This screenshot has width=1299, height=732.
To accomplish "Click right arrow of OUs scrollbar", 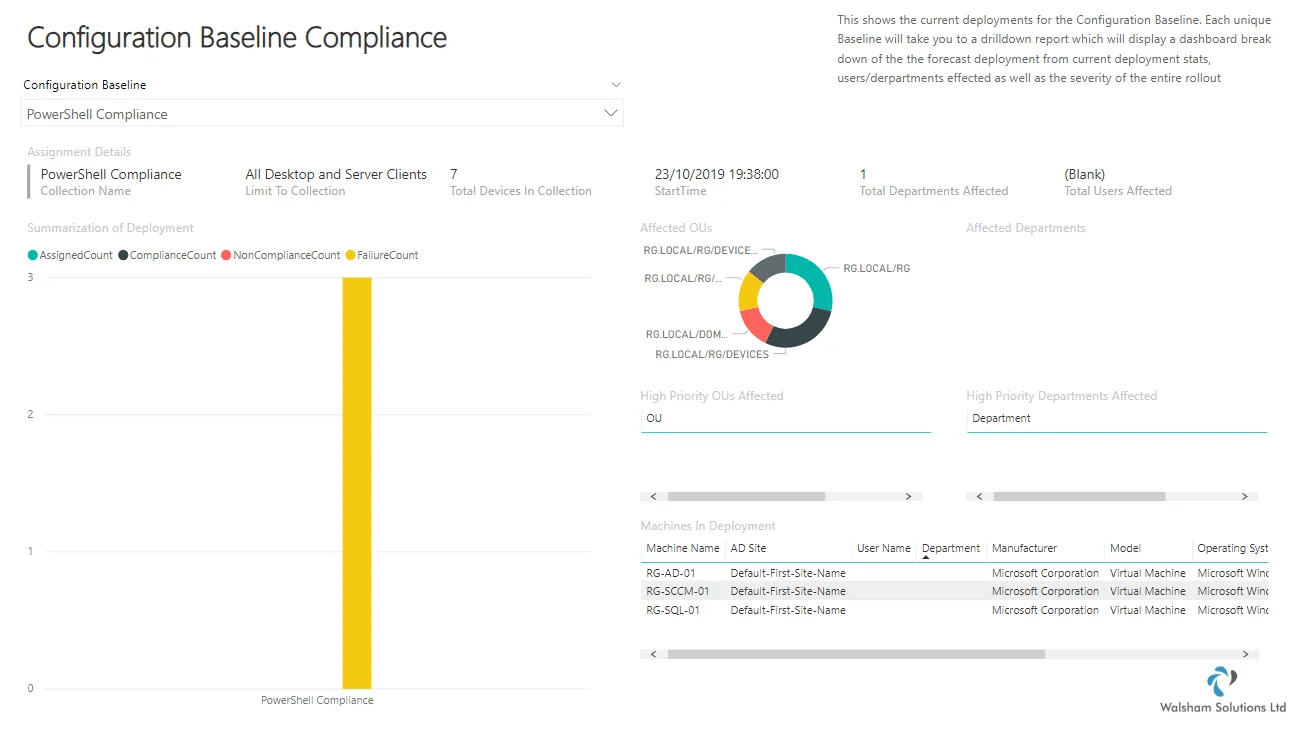I will (909, 496).
